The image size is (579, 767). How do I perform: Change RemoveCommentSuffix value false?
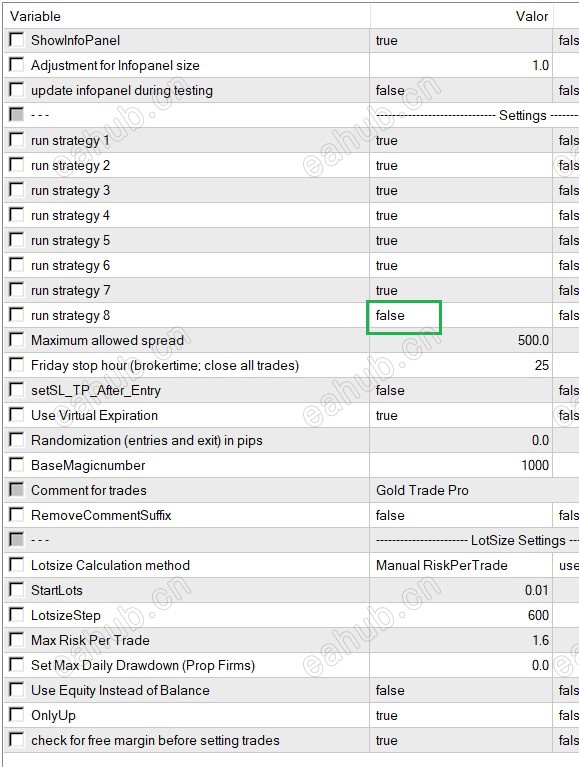461,515
